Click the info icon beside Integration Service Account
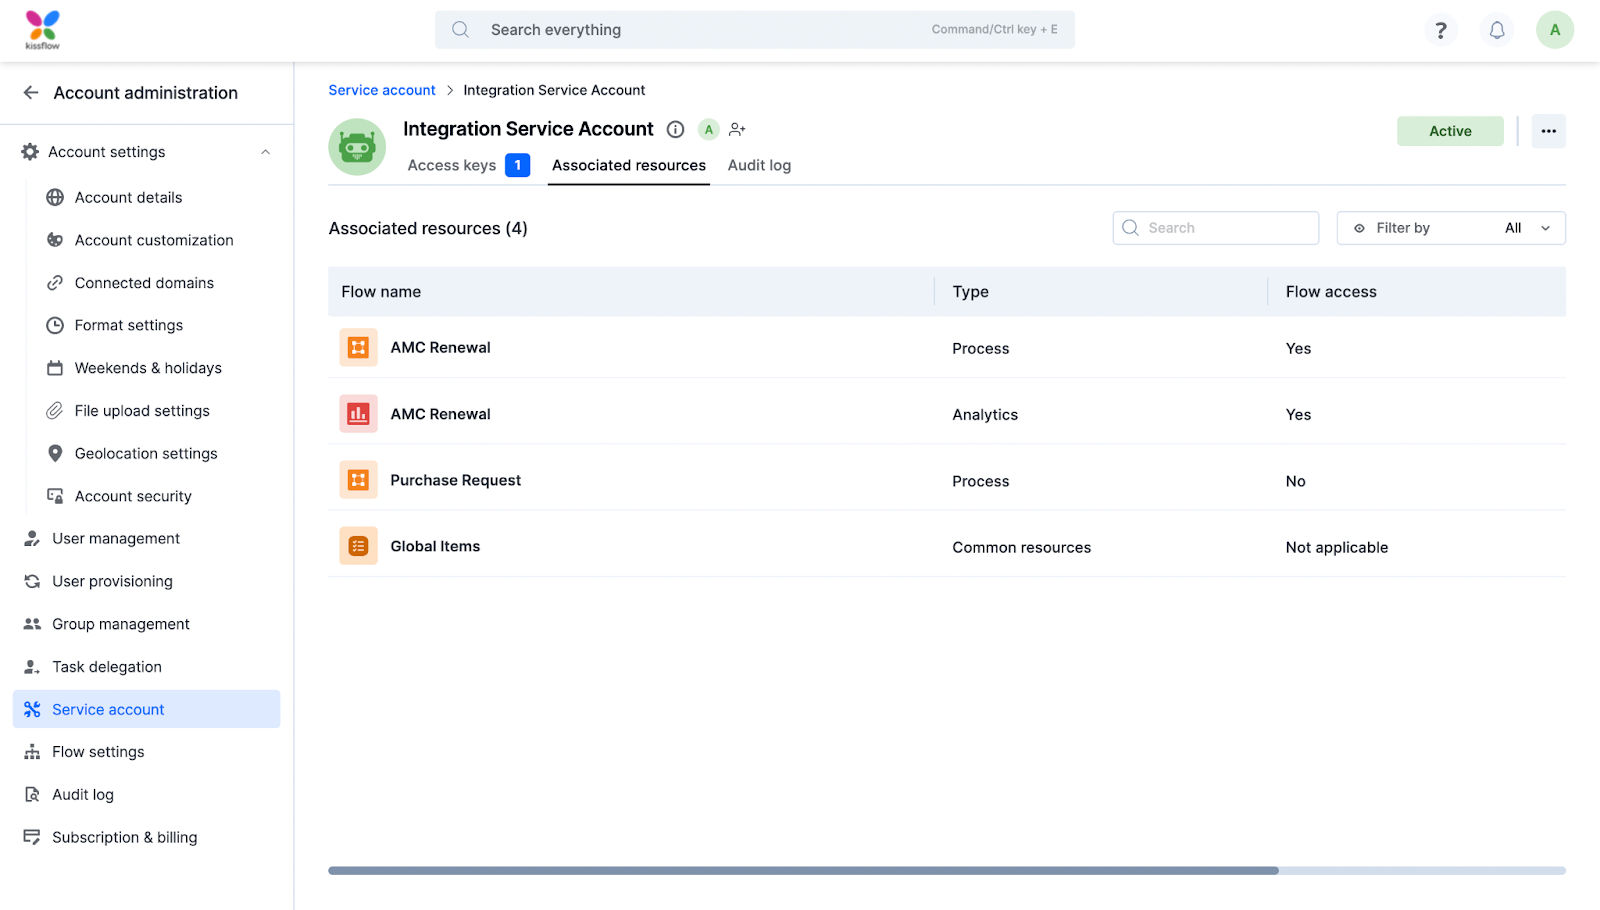This screenshot has height=910, width=1600. tap(676, 129)
